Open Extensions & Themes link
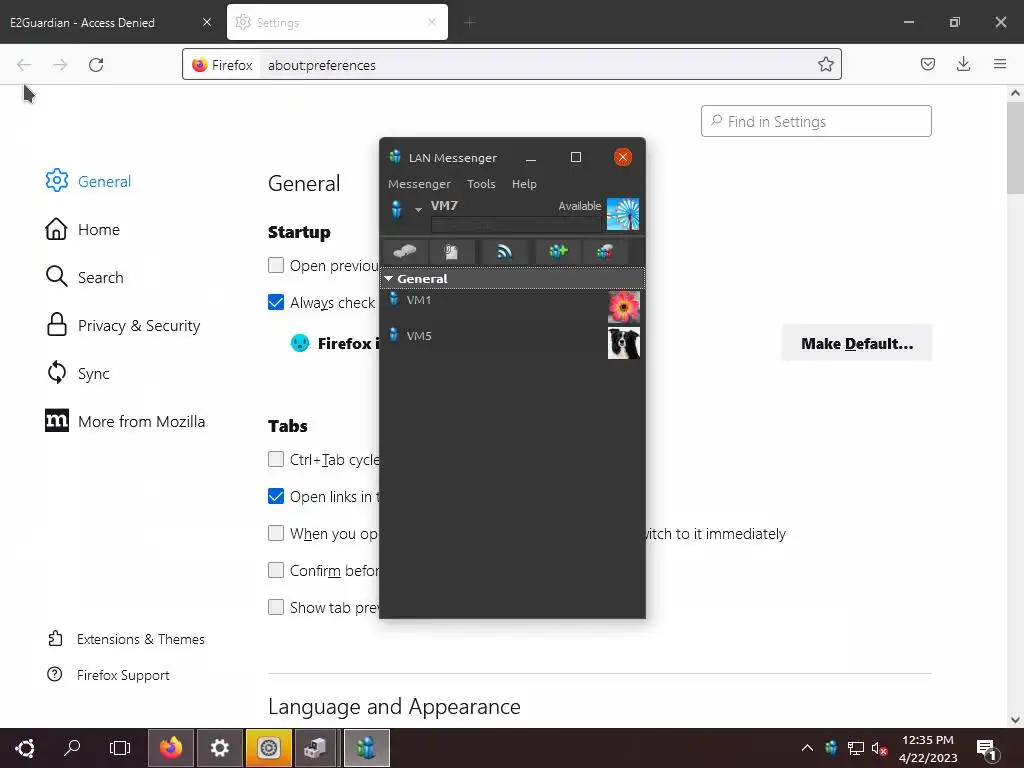This screenshot has width=1024, height=768. pyautogui.click(x=126, y=639)
